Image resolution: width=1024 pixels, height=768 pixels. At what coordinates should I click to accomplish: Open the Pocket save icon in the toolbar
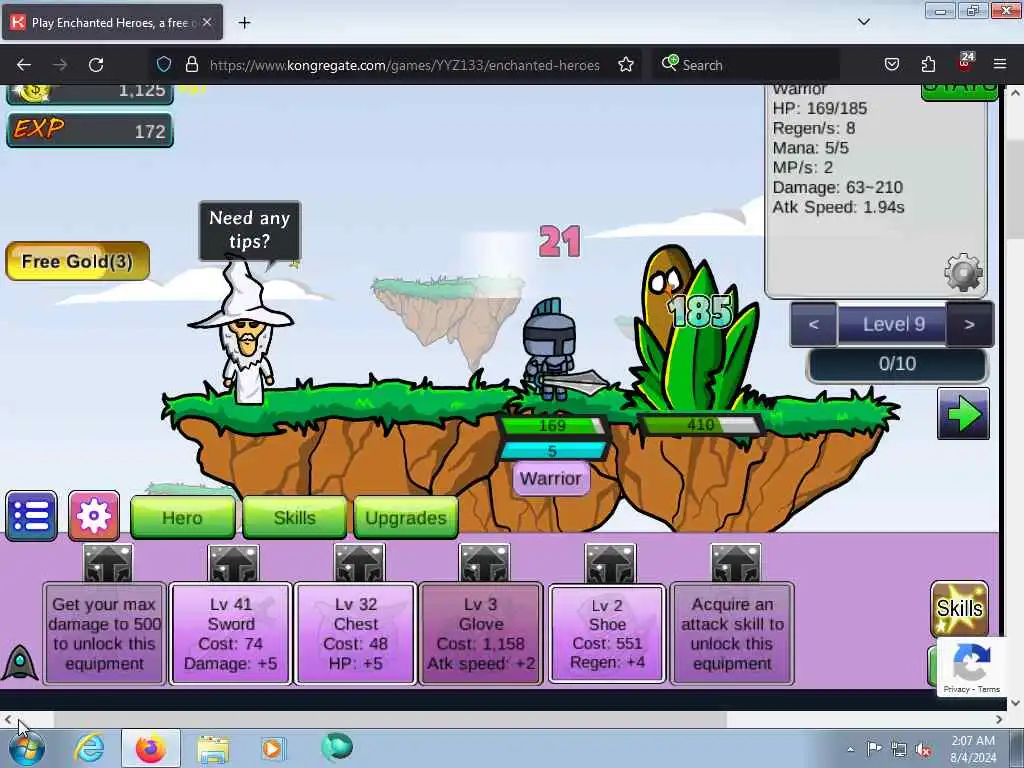click(891, 65)
